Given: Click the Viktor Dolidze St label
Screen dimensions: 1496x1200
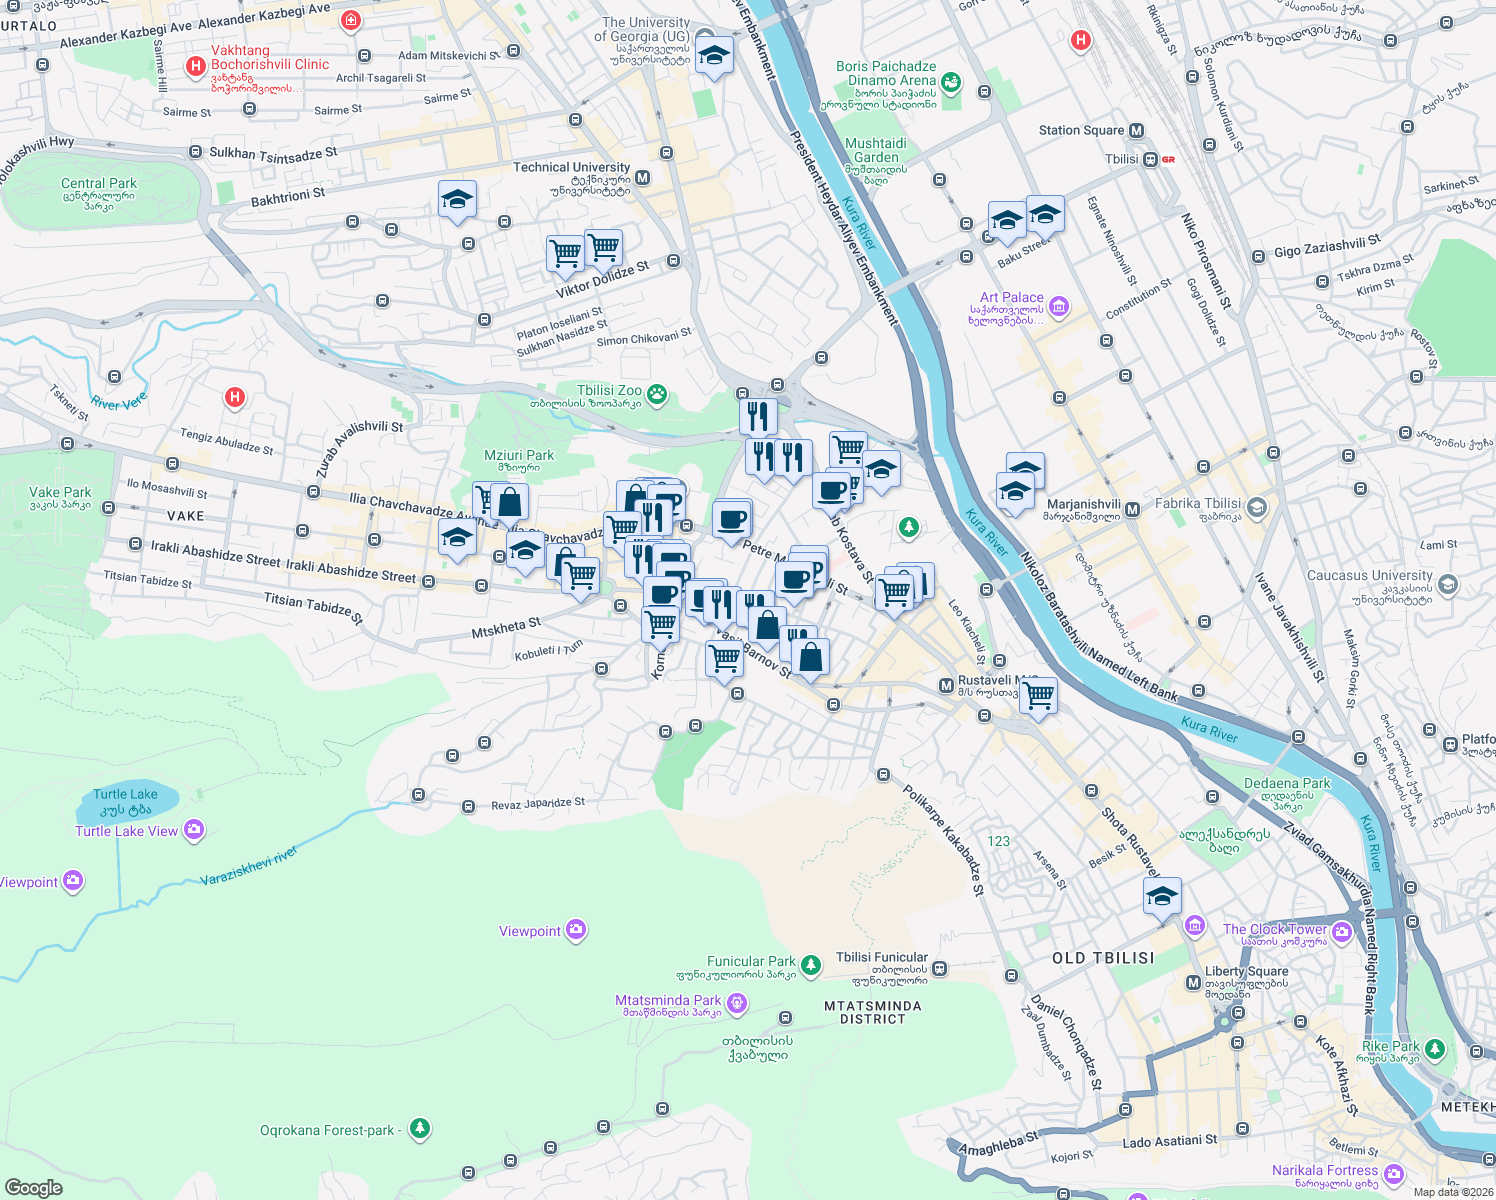Looking at the screenshot, I should pyautogui.click(x=603, y=280).
